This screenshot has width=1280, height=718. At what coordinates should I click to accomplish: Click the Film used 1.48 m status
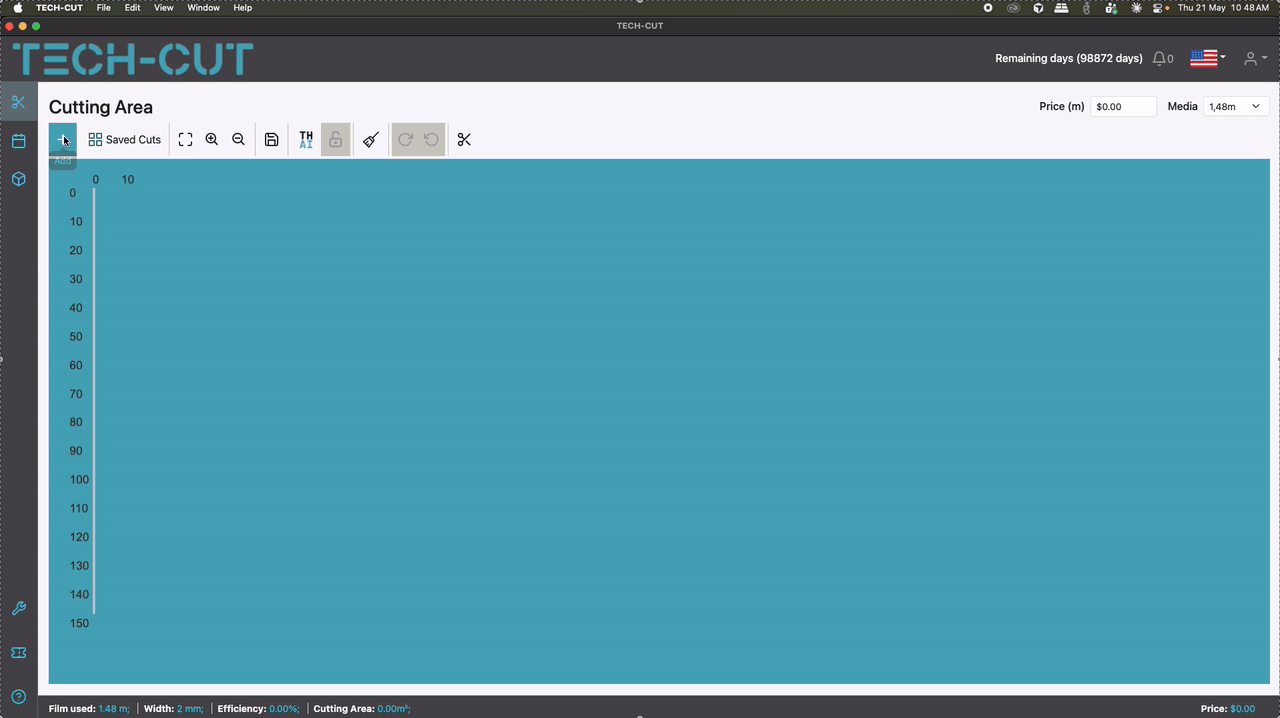coord(89,709)
